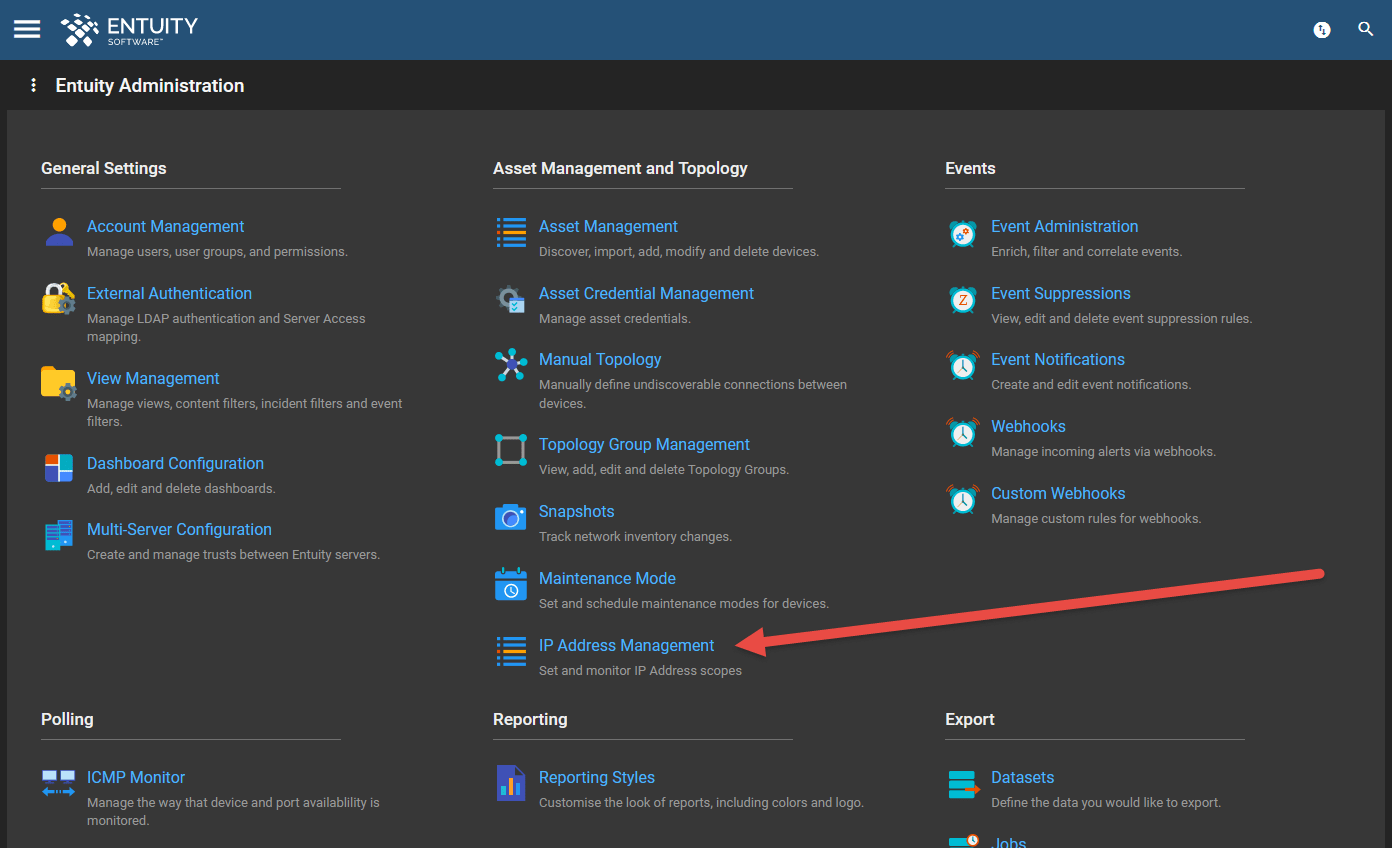Viewport: 1392px width, 848px height.
Task: Click the Asset Management list icon
Action: tap(511, 232)
